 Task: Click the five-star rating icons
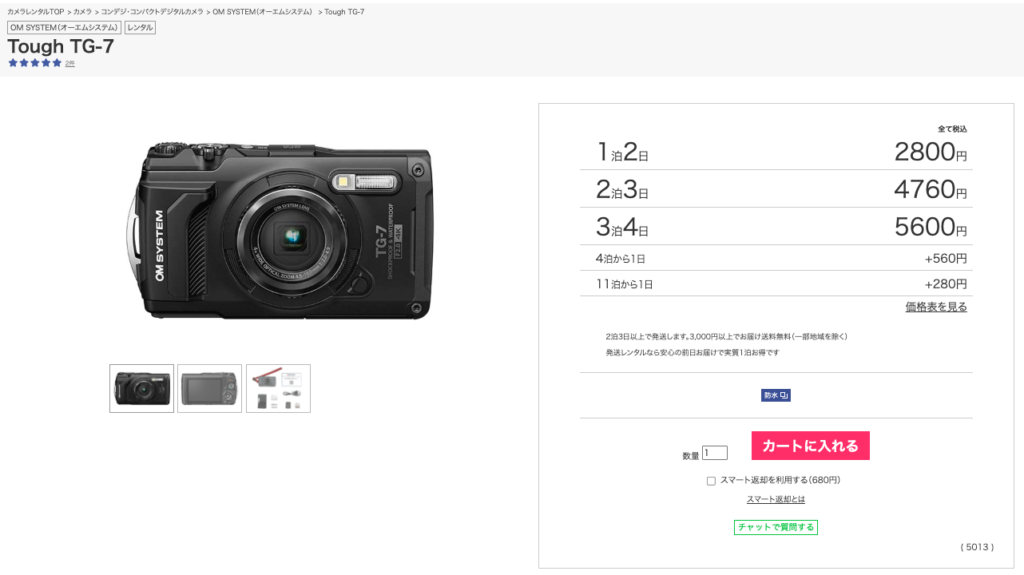(x=35, y=63)
